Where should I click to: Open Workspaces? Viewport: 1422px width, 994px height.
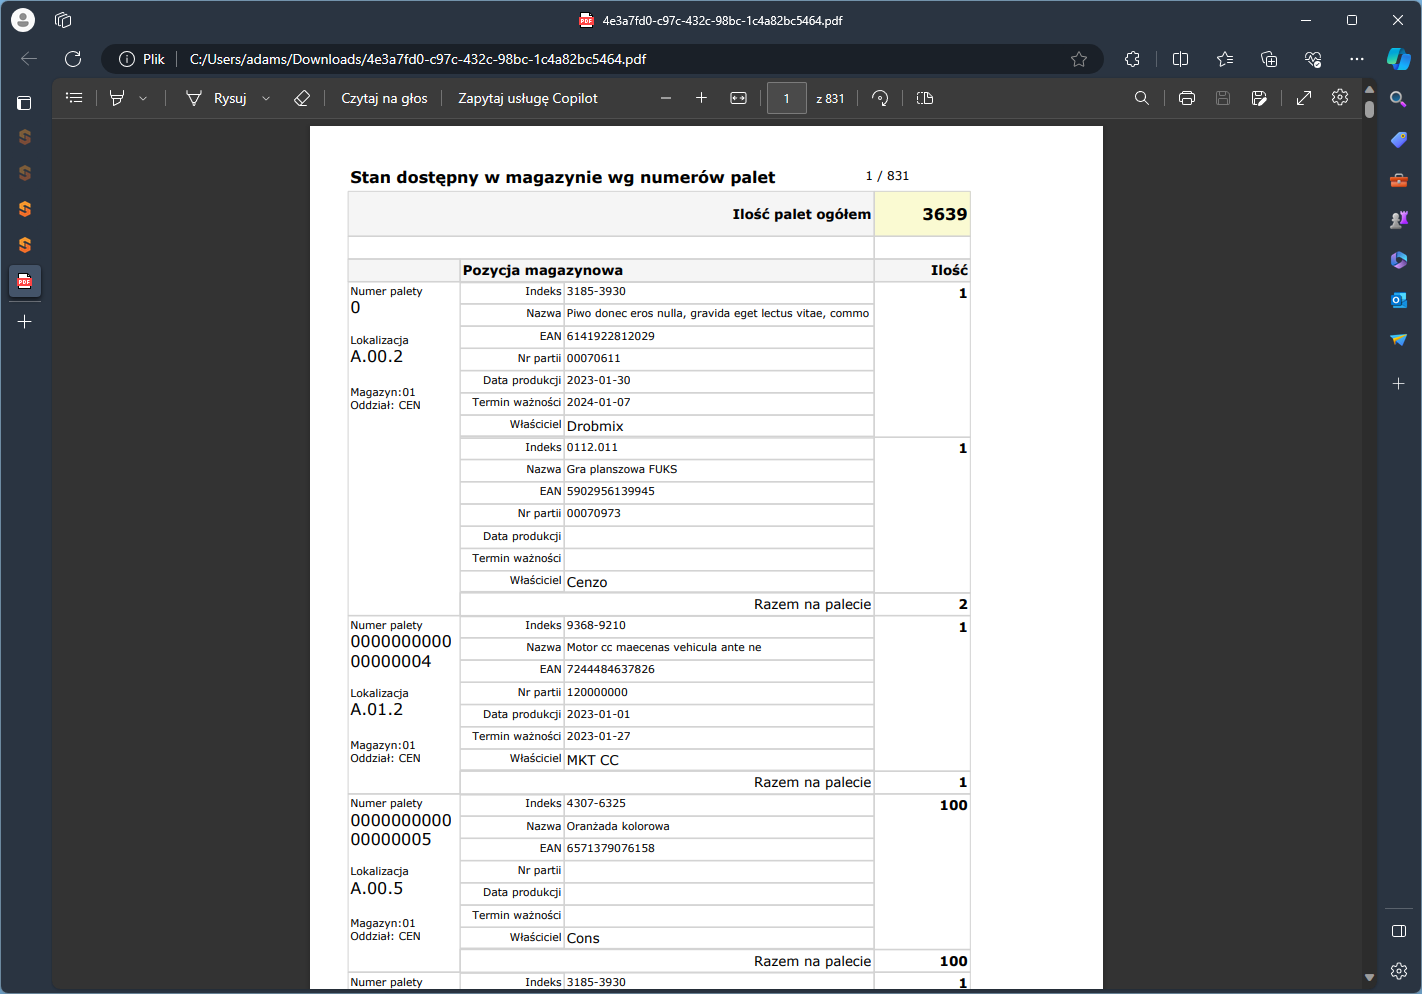coord(63,20)
